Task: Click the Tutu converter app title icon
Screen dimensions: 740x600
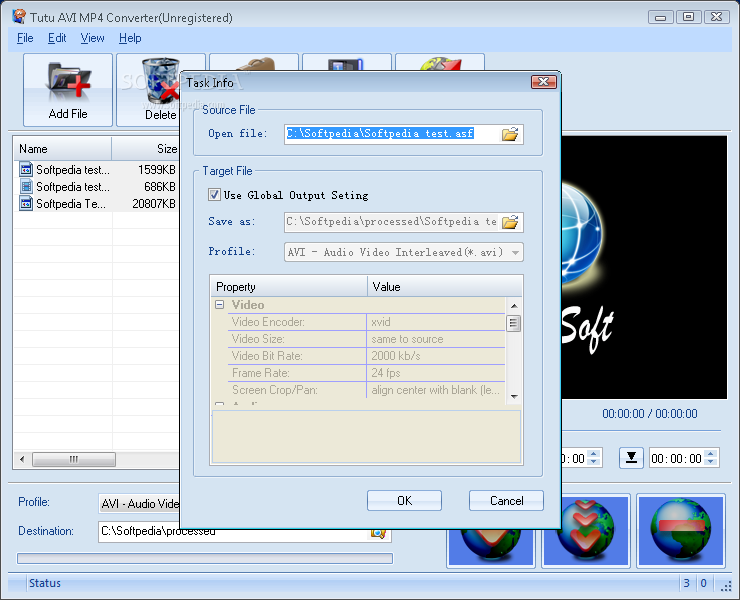Action: pos(19,17)
